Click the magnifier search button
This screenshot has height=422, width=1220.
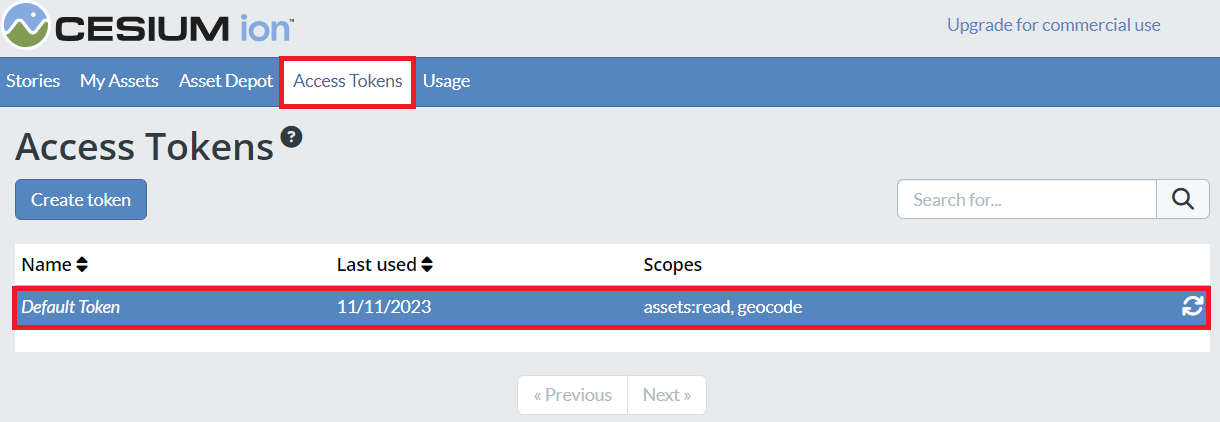[1183, 199]
